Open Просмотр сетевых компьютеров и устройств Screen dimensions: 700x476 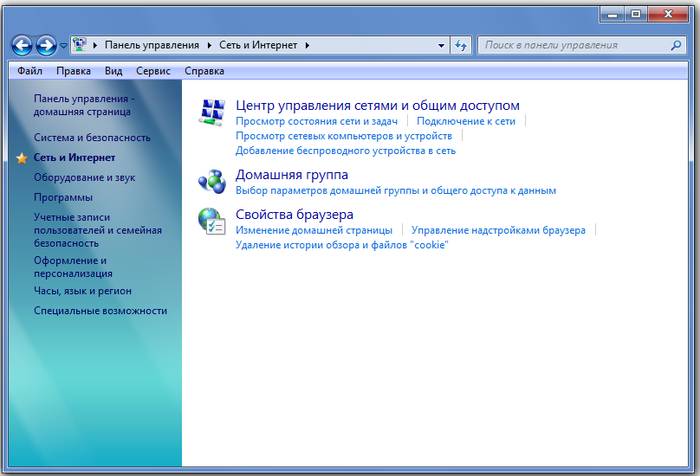(x=344, y=136)
